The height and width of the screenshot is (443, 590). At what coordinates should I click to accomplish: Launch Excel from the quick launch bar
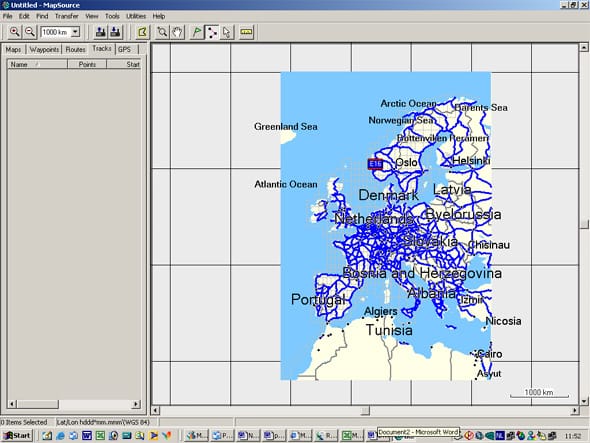[100, 435]
